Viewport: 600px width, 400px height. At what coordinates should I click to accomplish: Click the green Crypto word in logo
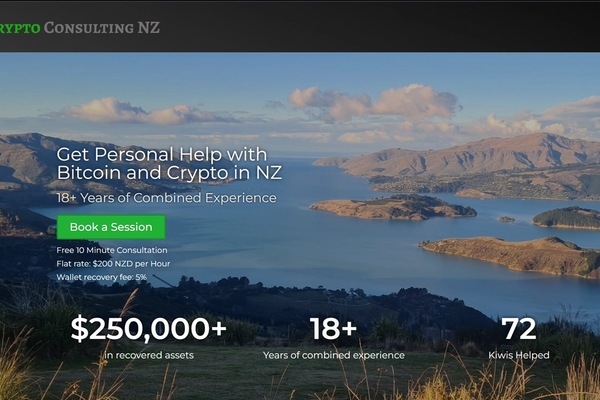(20, 28)
